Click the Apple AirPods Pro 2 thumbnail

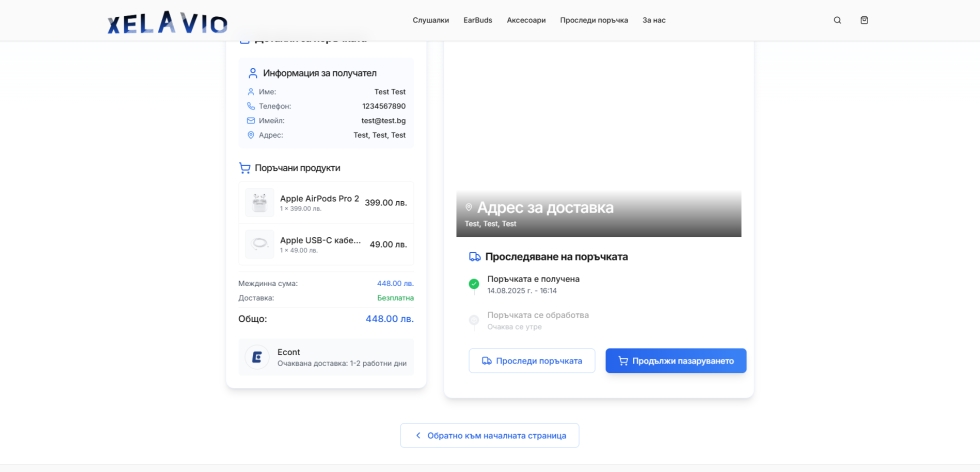[259, 203]
